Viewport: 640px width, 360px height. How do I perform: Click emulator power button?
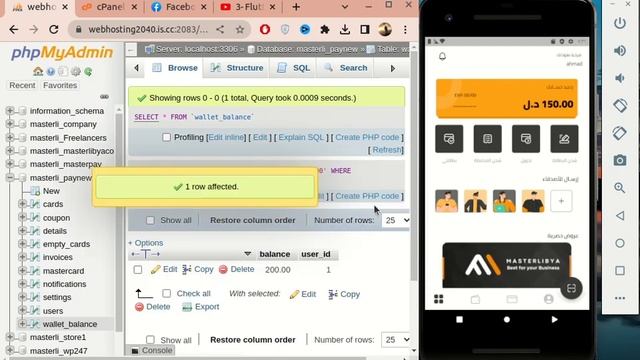point(620,23)
